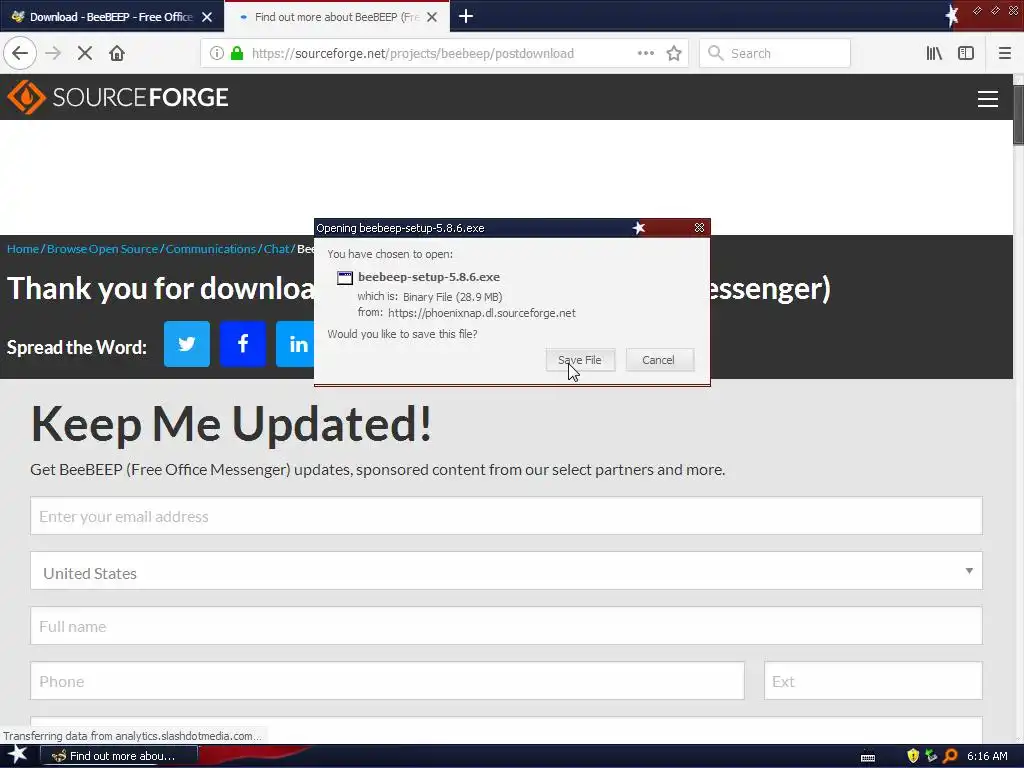1024x768 pixels.
Task: Click the 6:16 AM clock
Action: pos(987,756)
